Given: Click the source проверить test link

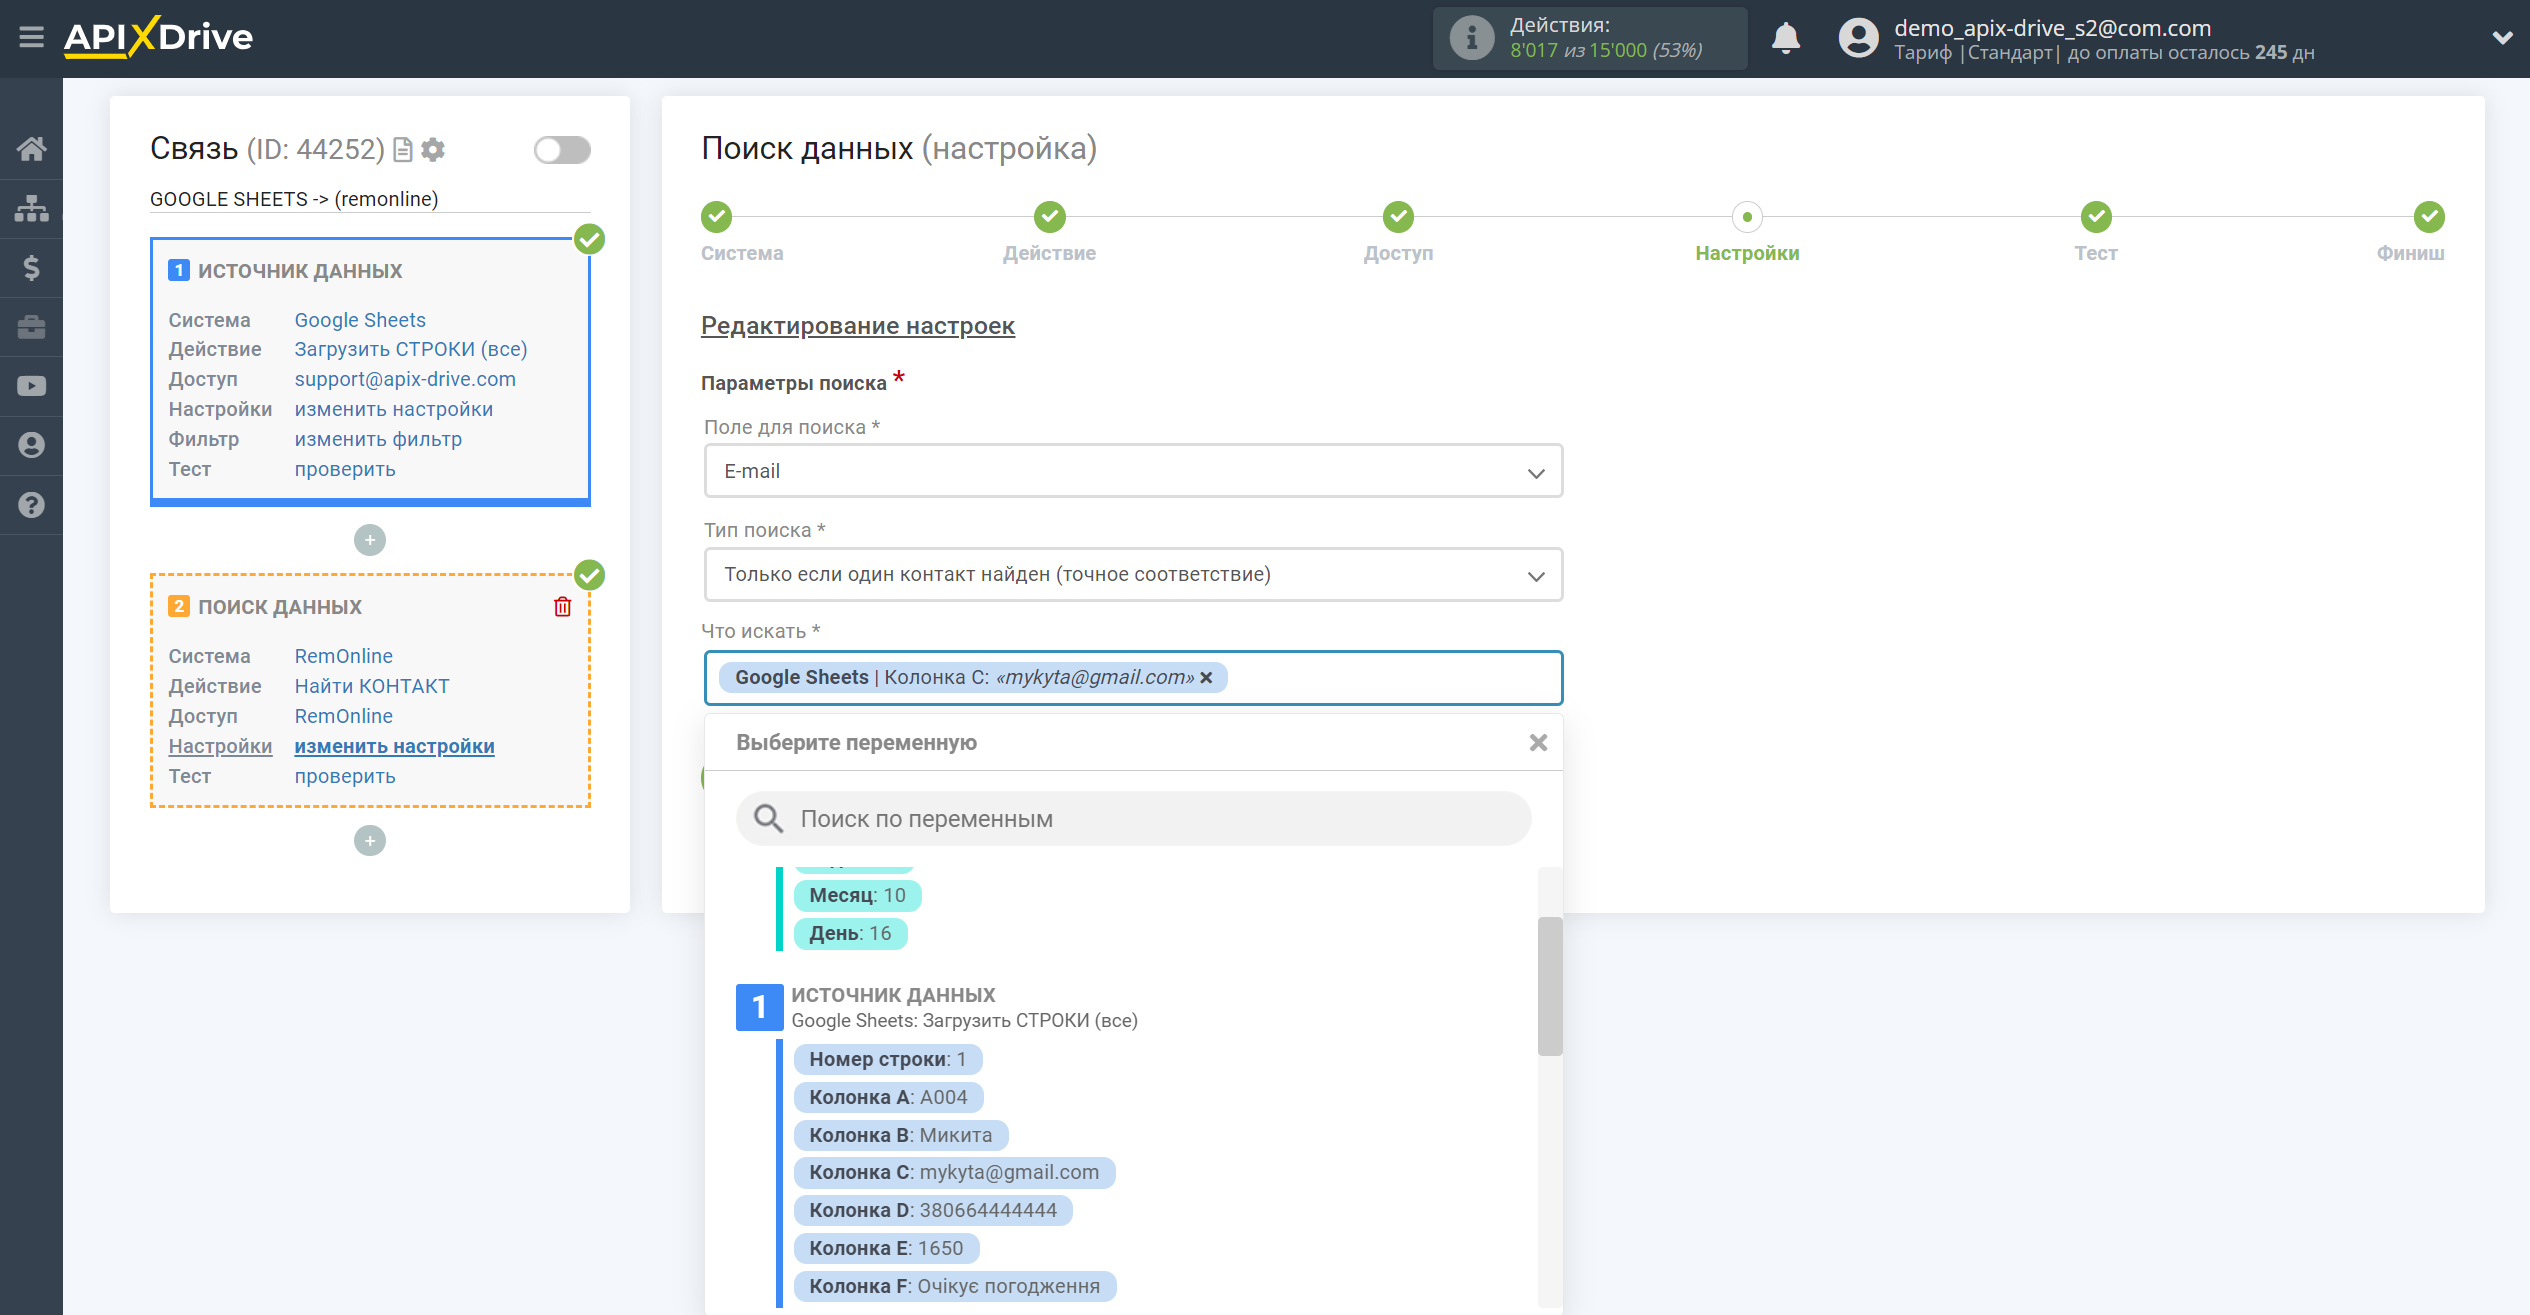Looking at the screenshot, I should pos(345,469).
